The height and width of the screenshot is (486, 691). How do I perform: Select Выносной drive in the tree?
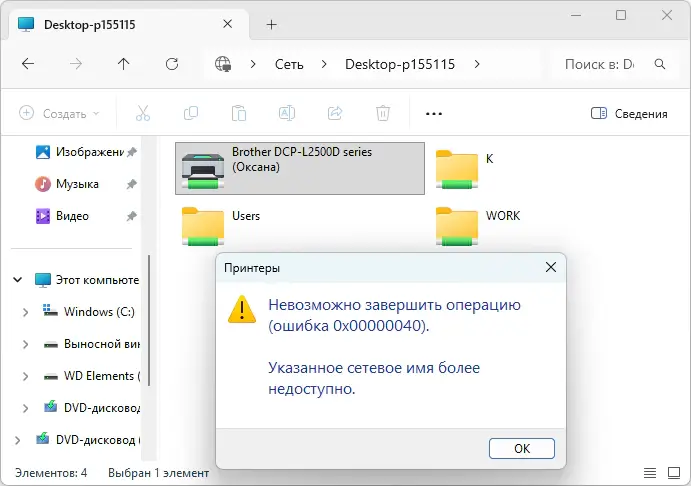(92, 344)
